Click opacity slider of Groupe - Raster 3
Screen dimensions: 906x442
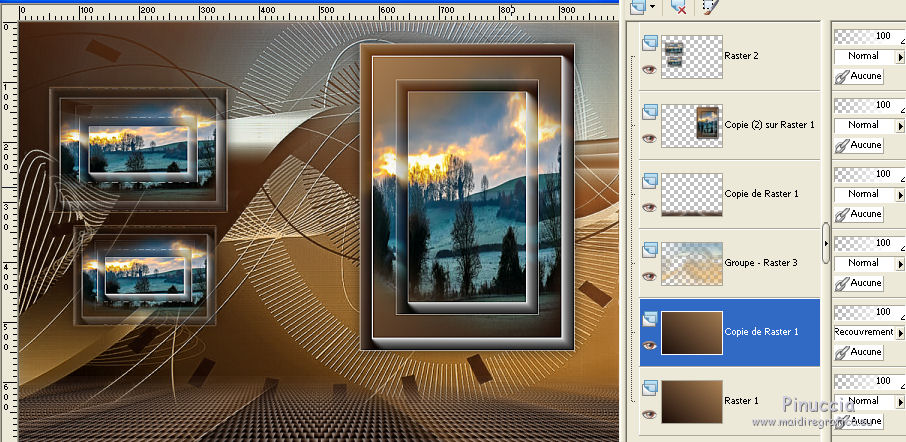click(870, 243)
